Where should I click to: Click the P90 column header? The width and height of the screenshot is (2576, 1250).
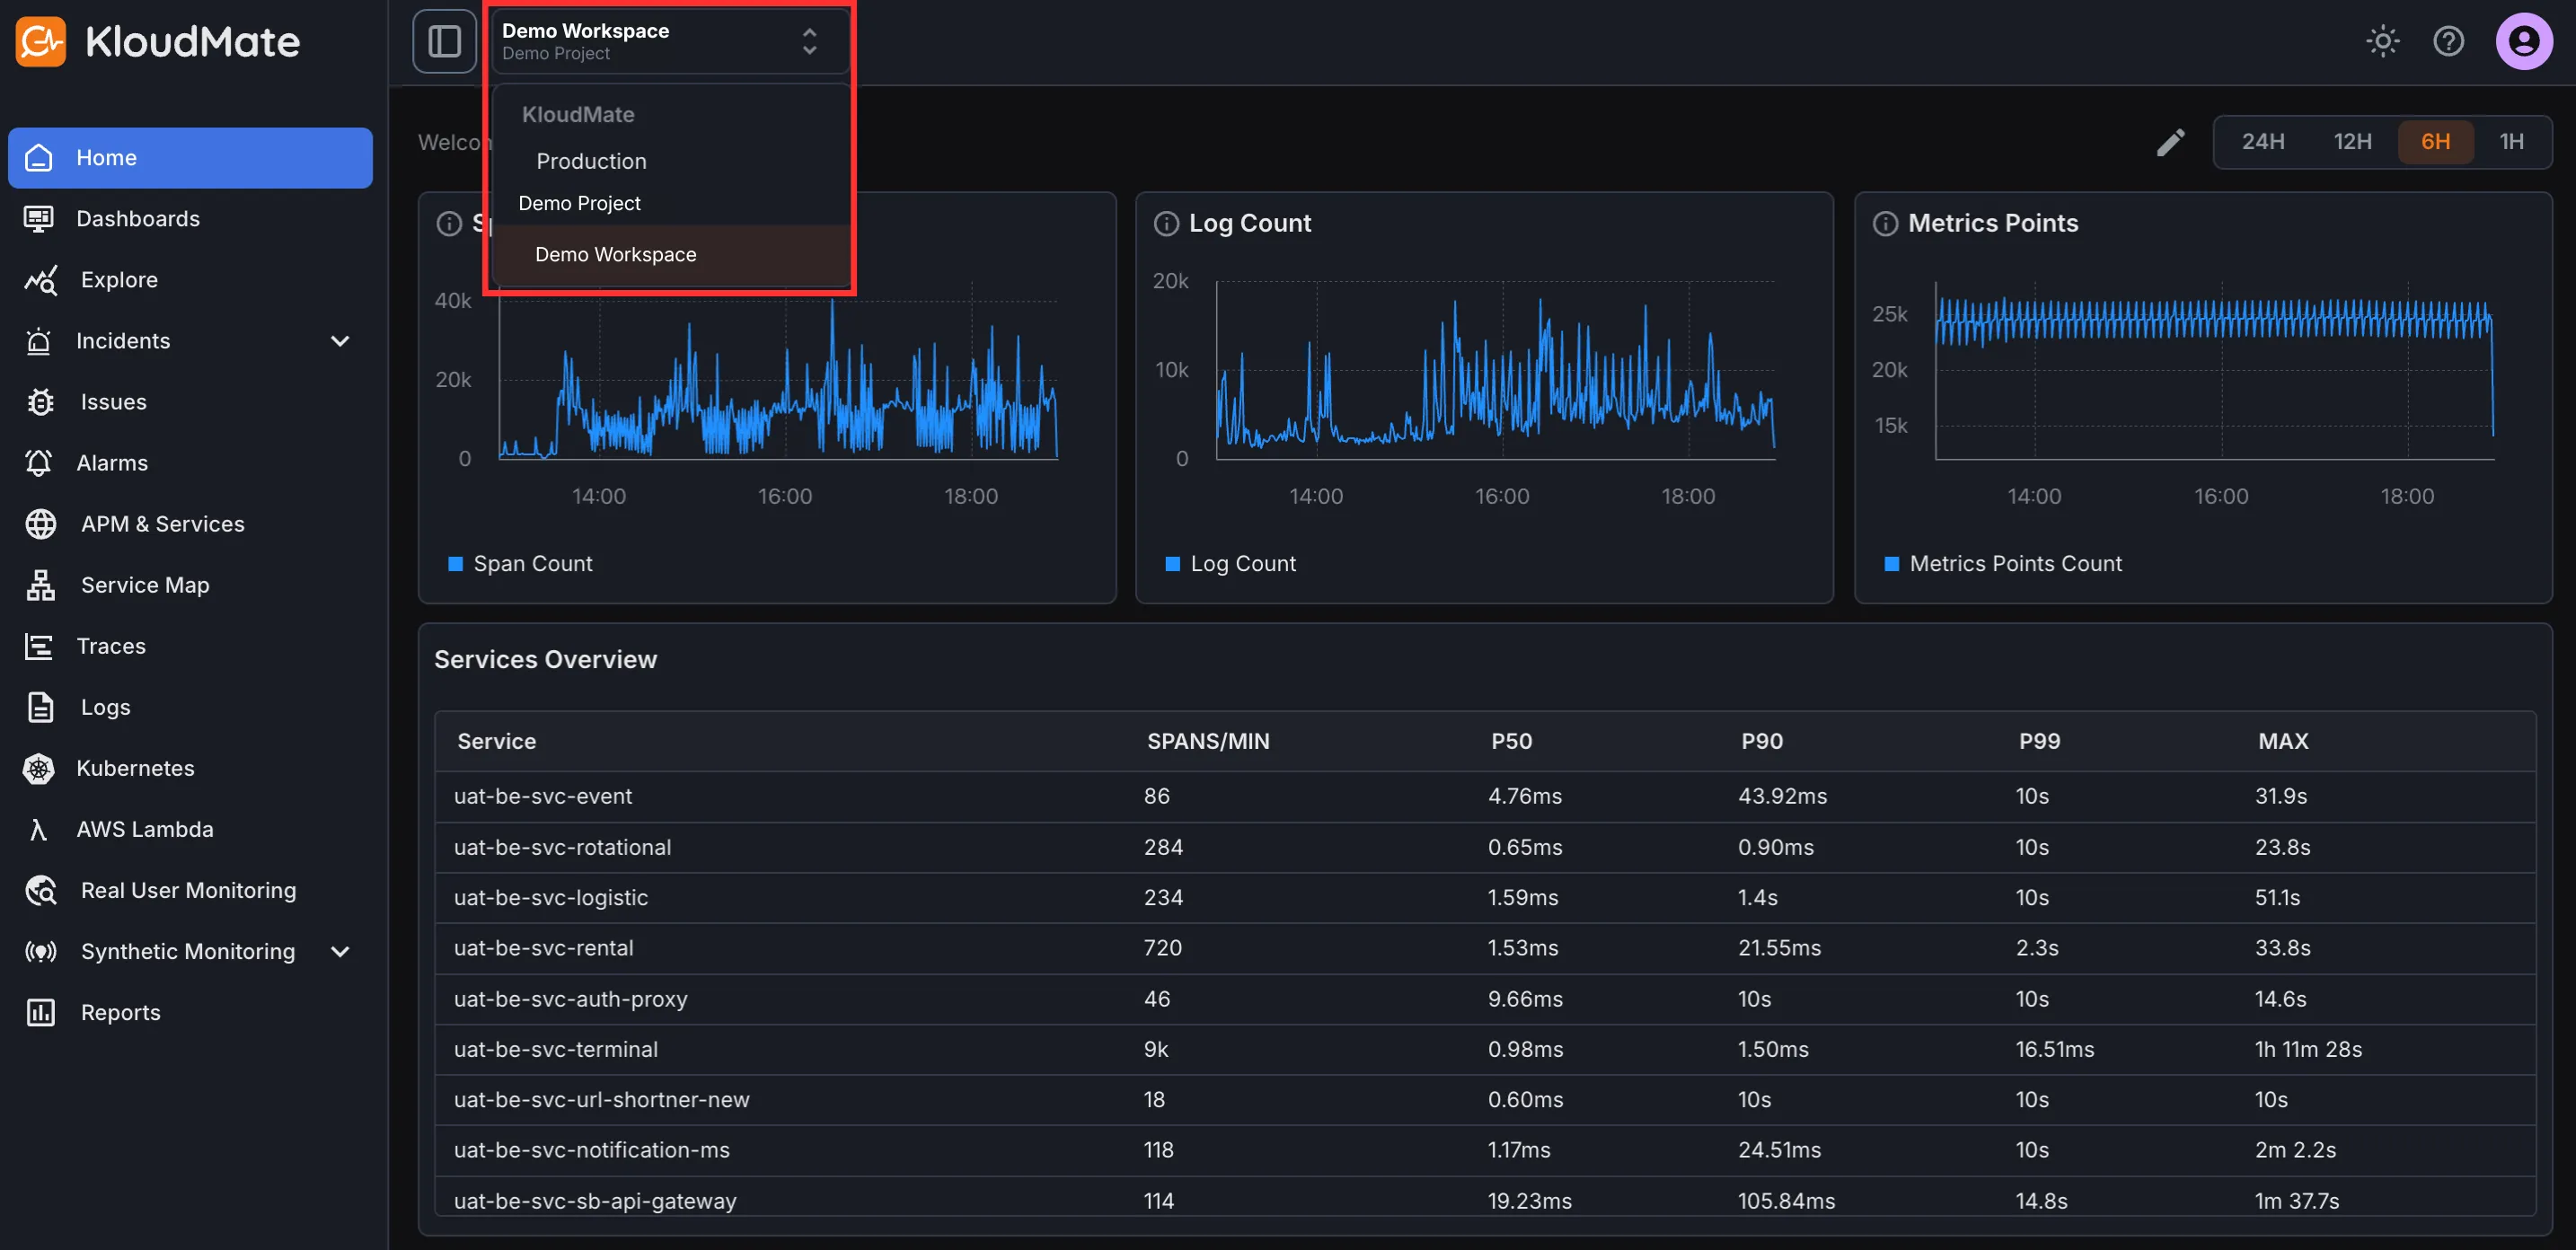[1762, 741]
